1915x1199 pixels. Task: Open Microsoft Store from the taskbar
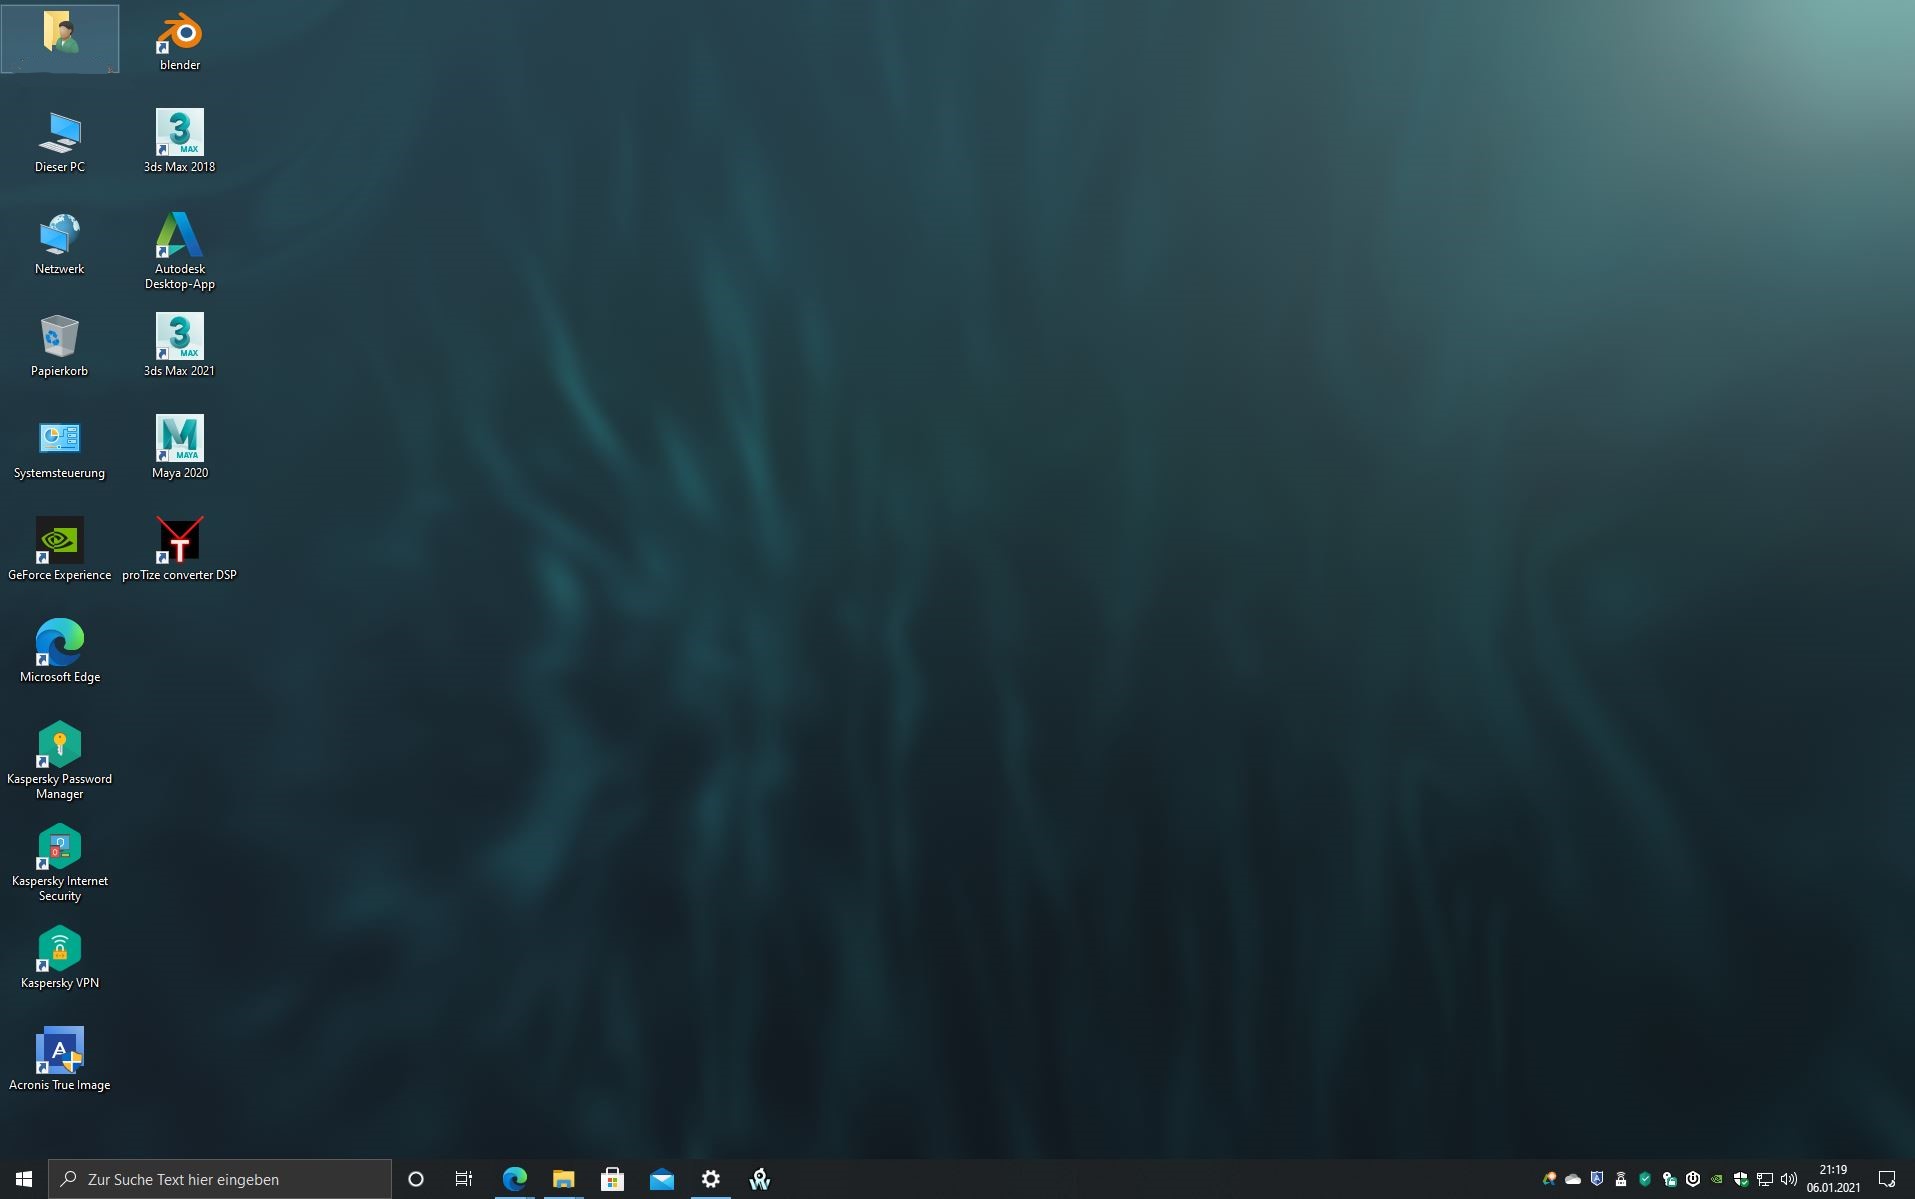point(612,1179)
